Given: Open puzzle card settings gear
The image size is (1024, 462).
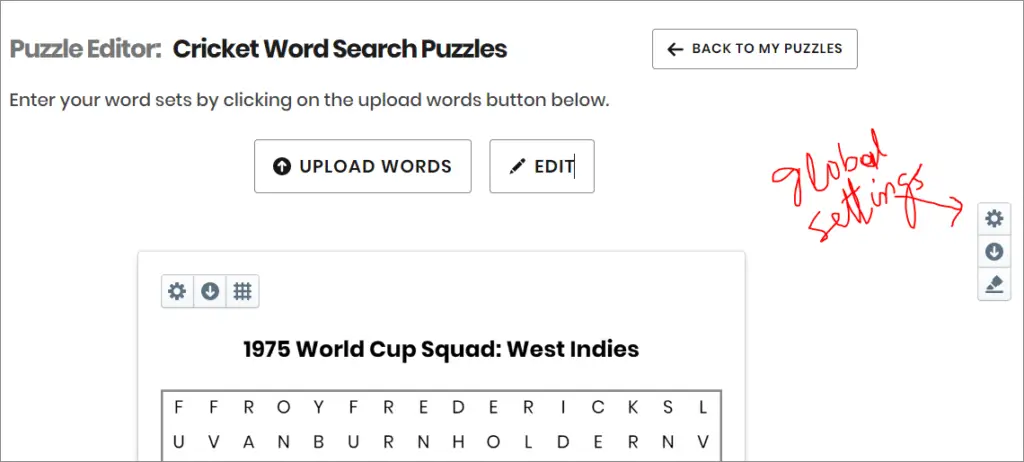Looking at the screenshot, I should pyautogui.click(x=177, y=291).
